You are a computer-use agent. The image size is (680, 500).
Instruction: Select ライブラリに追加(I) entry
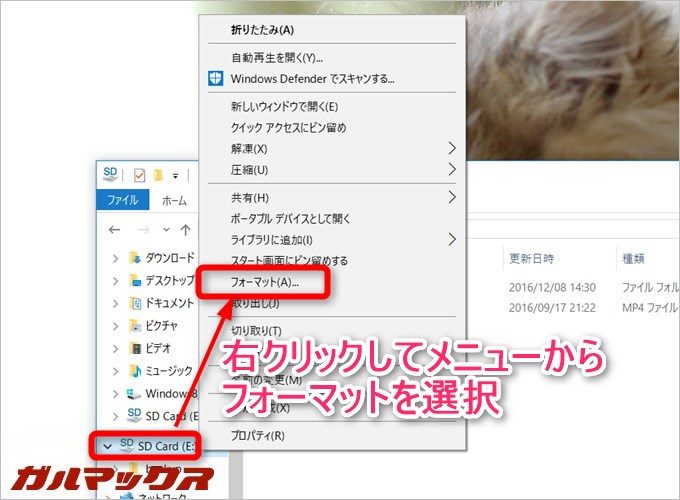tap(271, 240)
